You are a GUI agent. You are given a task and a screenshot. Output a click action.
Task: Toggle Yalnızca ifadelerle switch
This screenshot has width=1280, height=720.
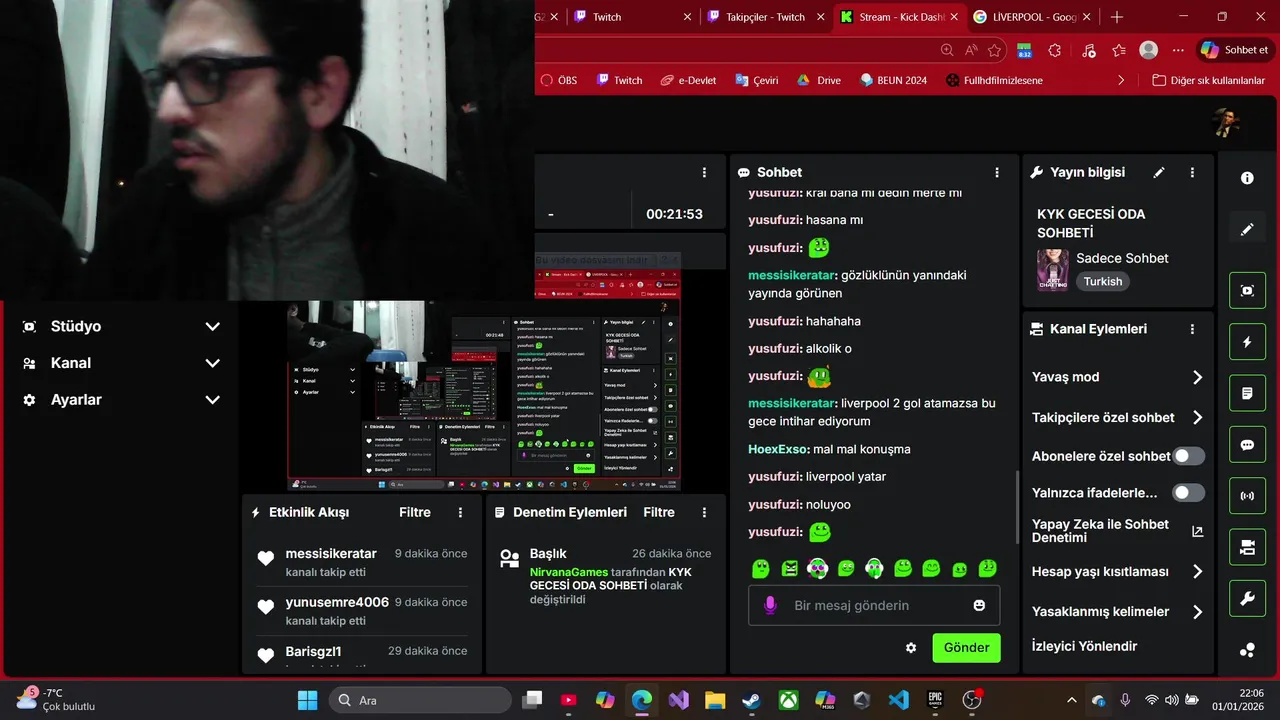(x=1188, y=493)
